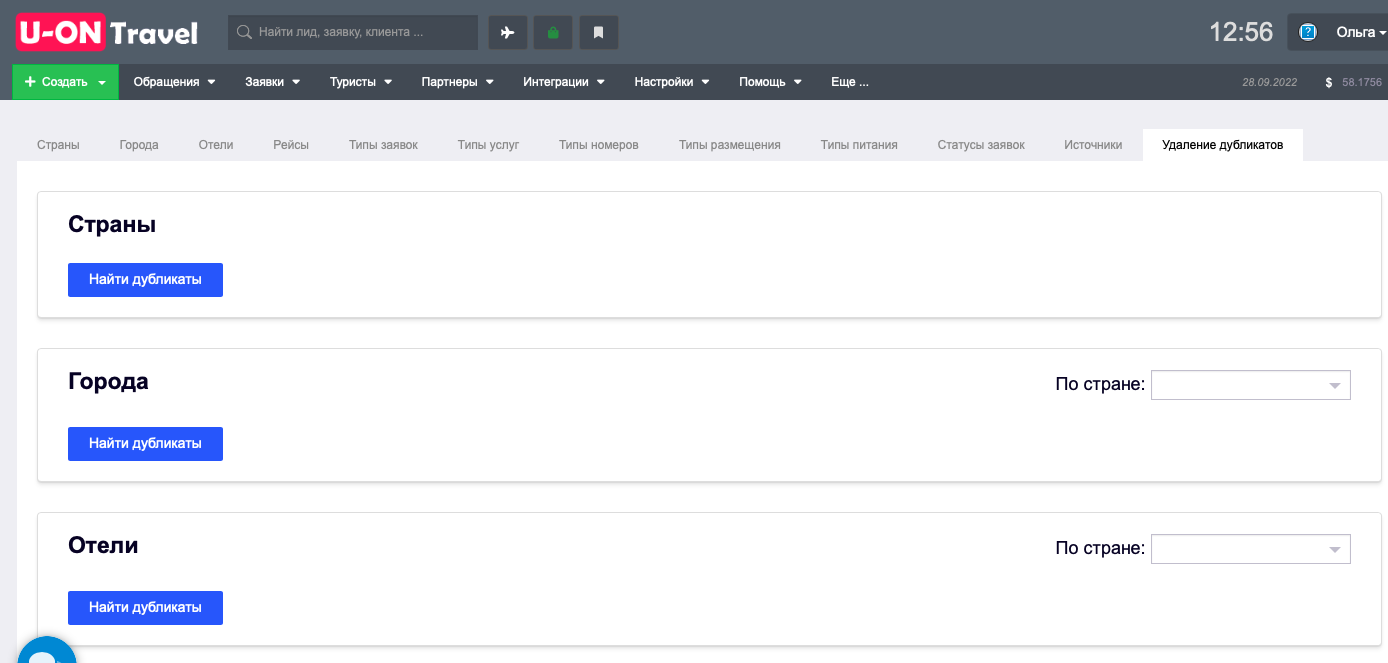Find duplicates in the Страны section
The height and width of the screenshot is (663, 1388).
(145, 280)
